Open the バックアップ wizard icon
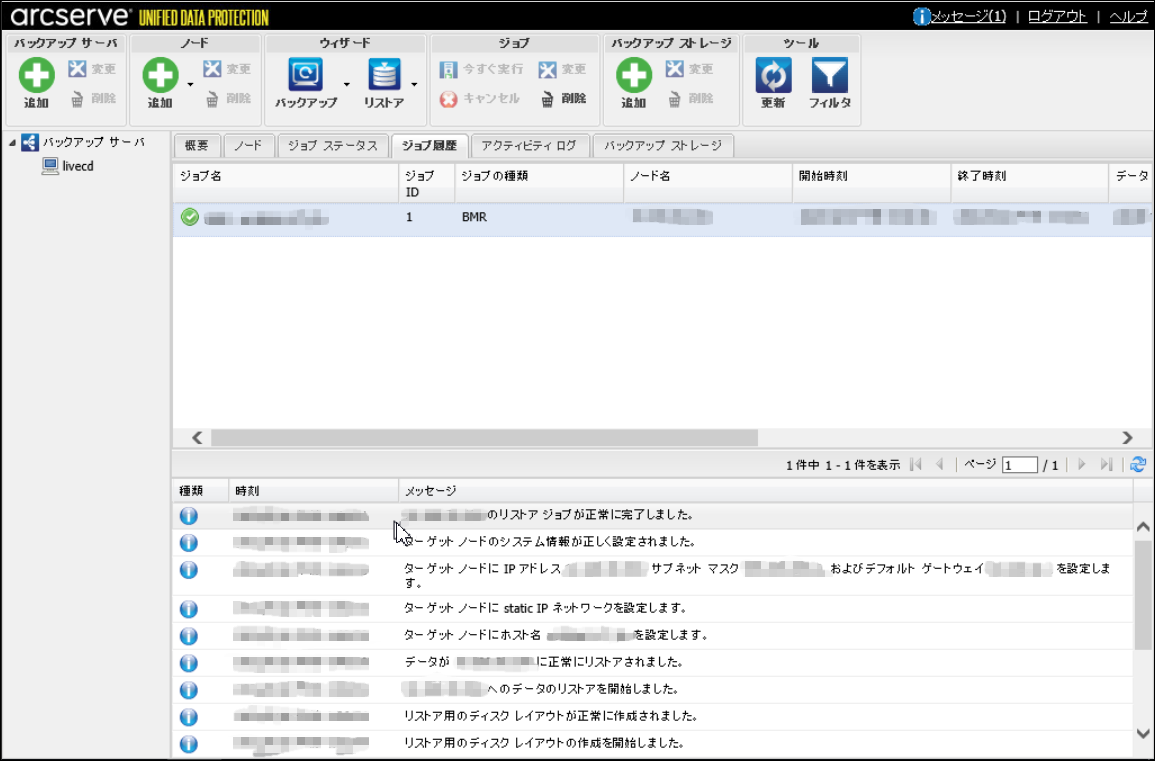Image resolution: width=1155 pixels, height=761 pixels. (305, 76)
